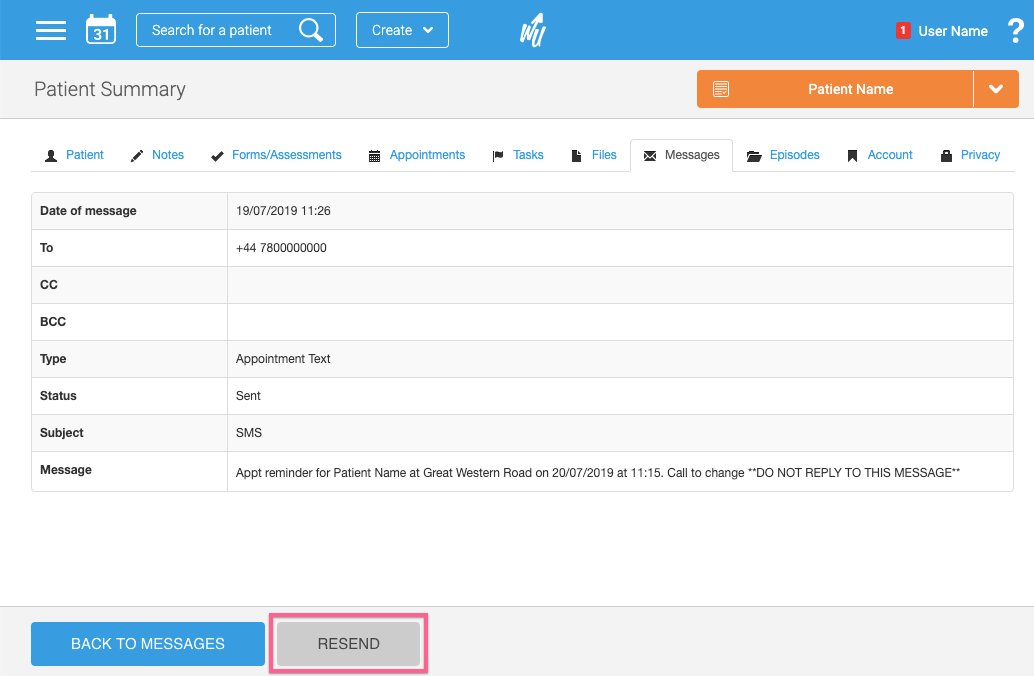Open the User Name account menu
The image size is (1034, 676).
tap(952, 31)
